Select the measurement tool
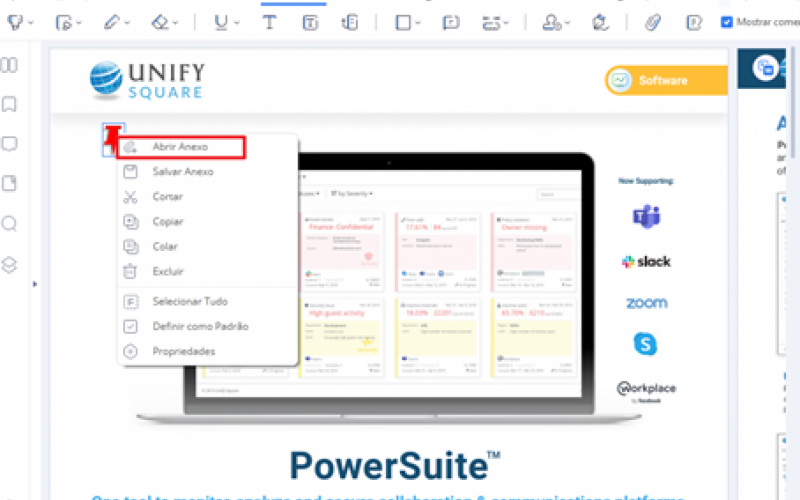Image resolution: width=800 pixels, height=500 pixels. (x=491, y=22)
